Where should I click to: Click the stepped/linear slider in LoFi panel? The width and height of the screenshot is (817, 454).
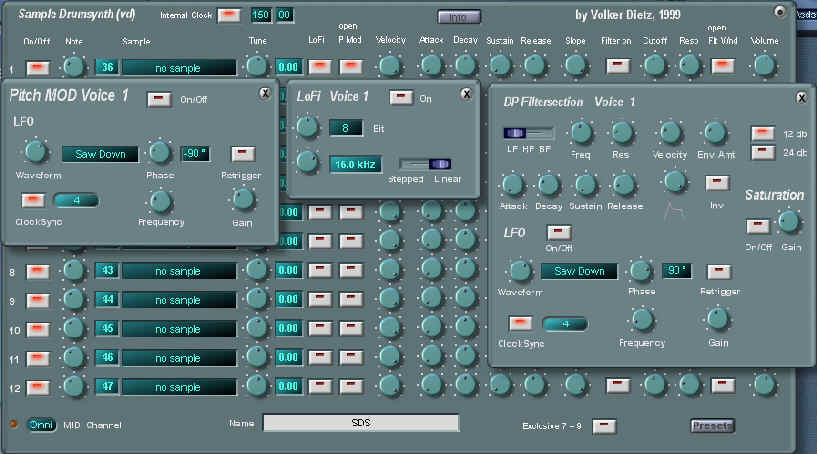point(425,164)
